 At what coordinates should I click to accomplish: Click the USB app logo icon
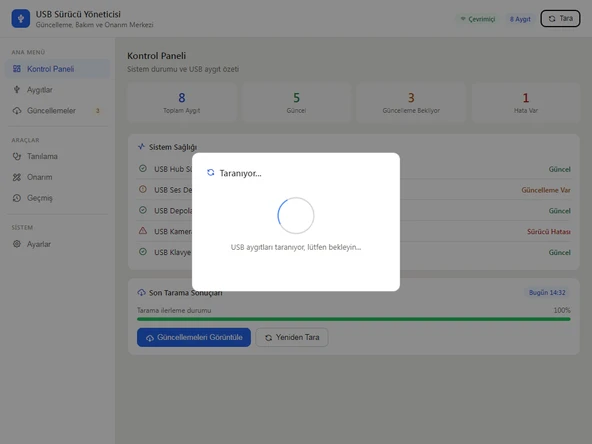pyautogui.click(x=21, y=18)
